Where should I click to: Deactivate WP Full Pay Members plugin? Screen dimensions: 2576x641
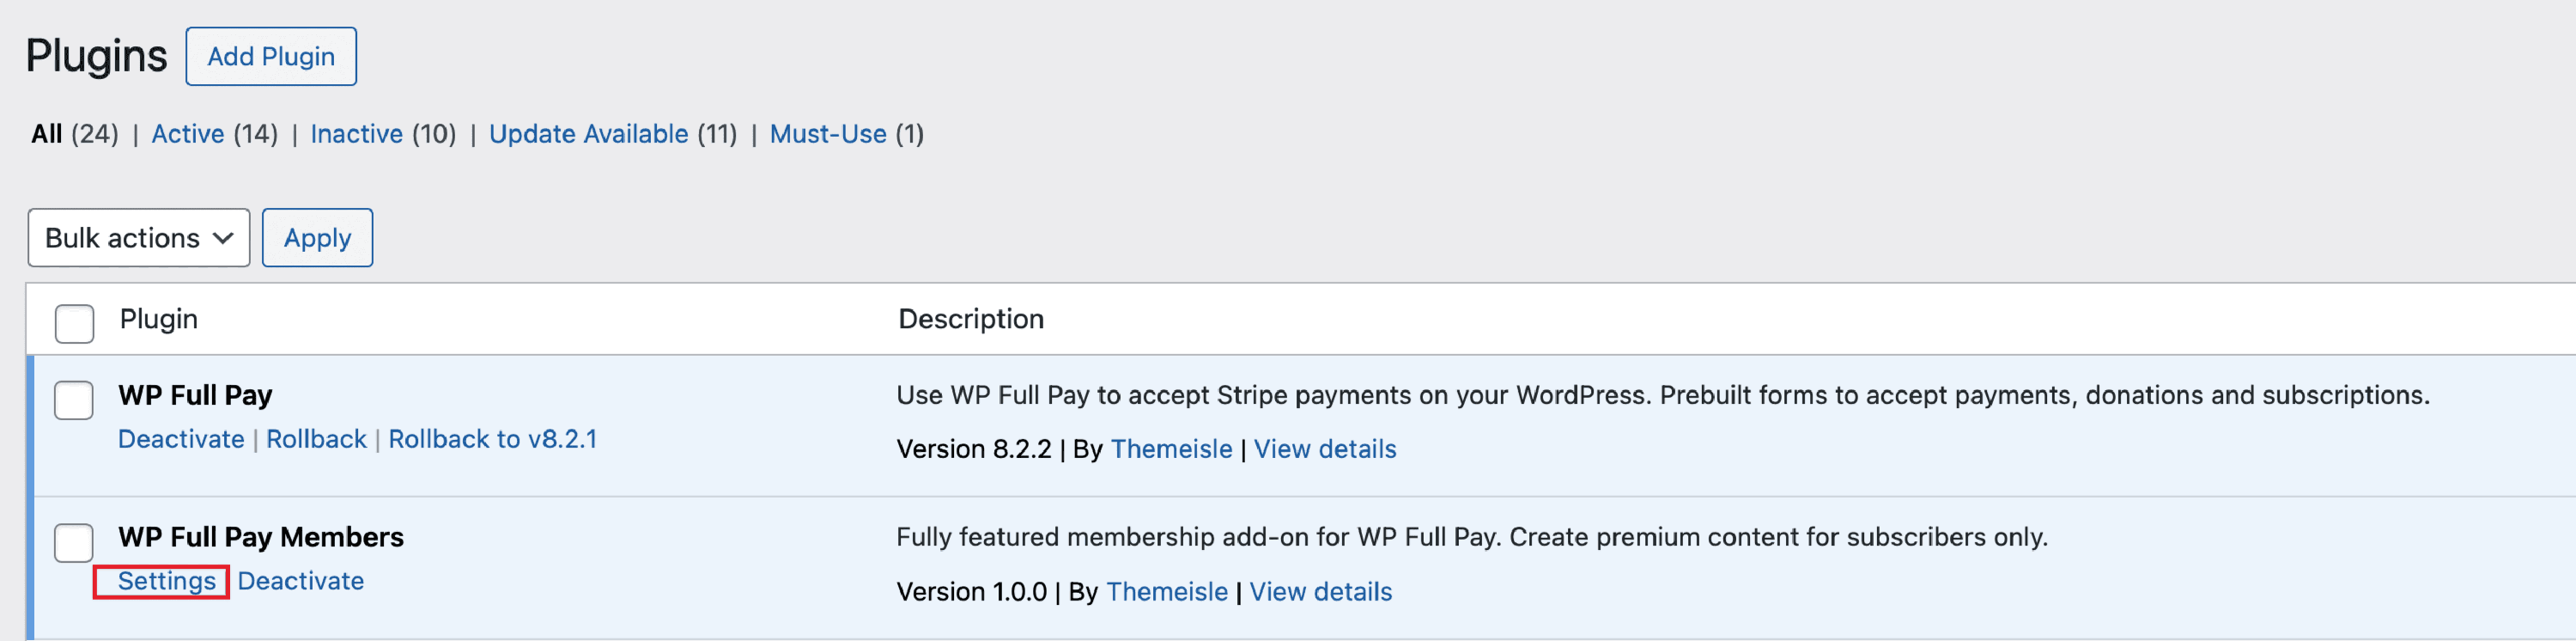coord(300,581)
